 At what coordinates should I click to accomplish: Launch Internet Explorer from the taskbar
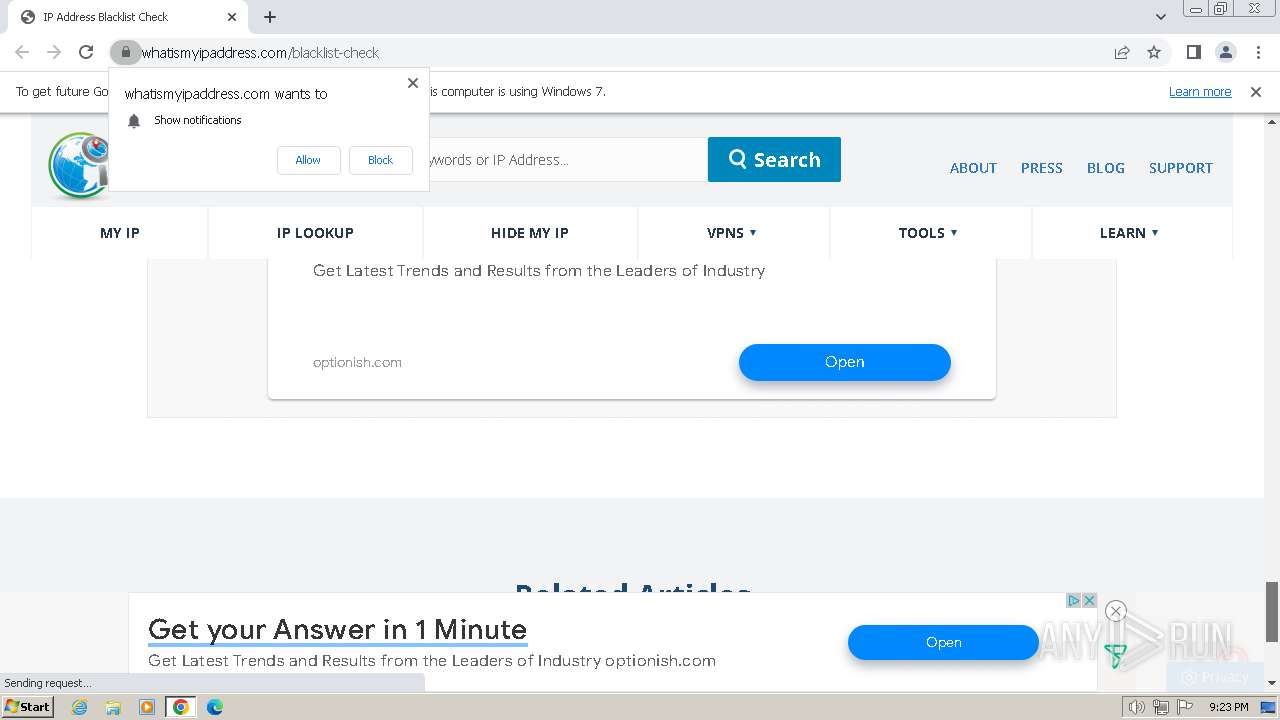[80, 707]
